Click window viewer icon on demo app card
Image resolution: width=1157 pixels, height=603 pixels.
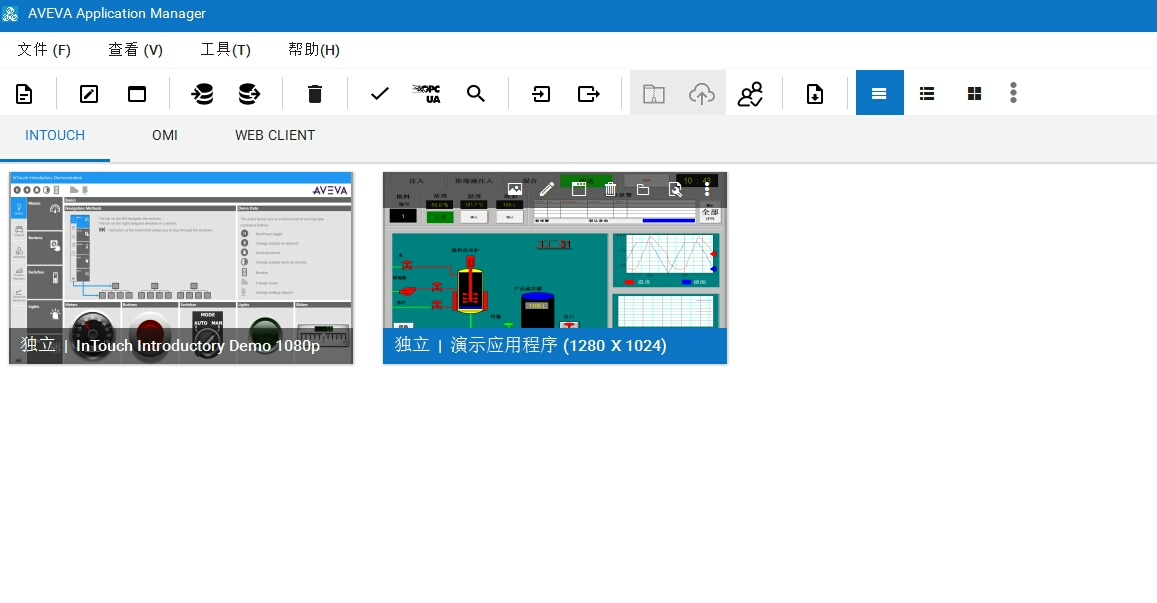(578, 190)
